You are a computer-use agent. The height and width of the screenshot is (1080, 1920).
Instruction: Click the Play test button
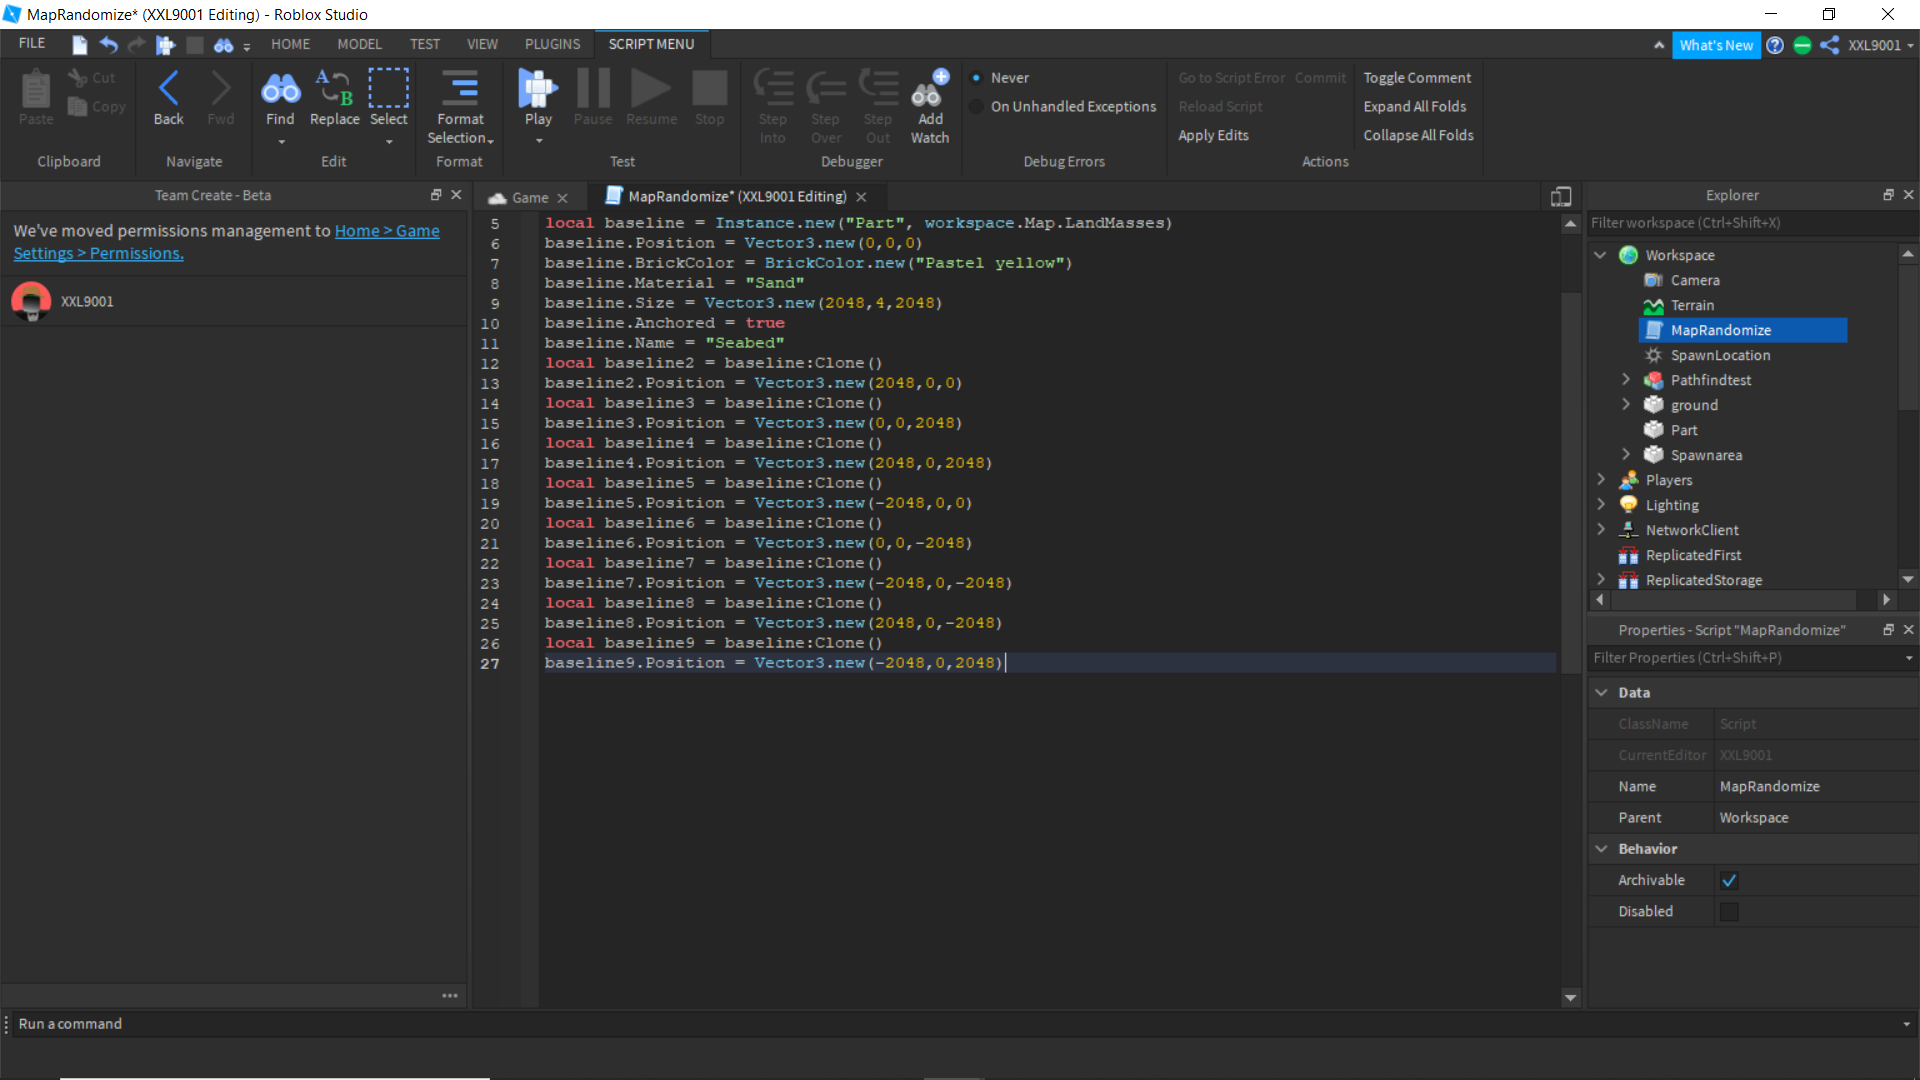[538, 91]
